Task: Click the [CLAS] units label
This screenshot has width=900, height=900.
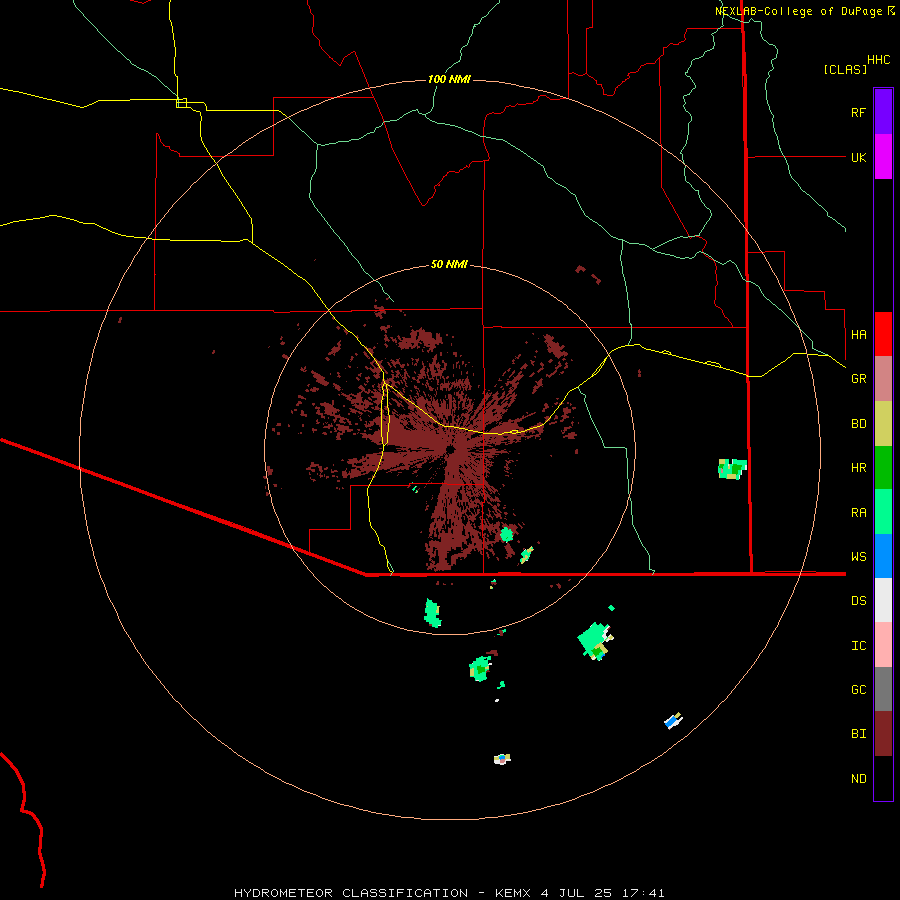Action: click(x=845, y=69)
